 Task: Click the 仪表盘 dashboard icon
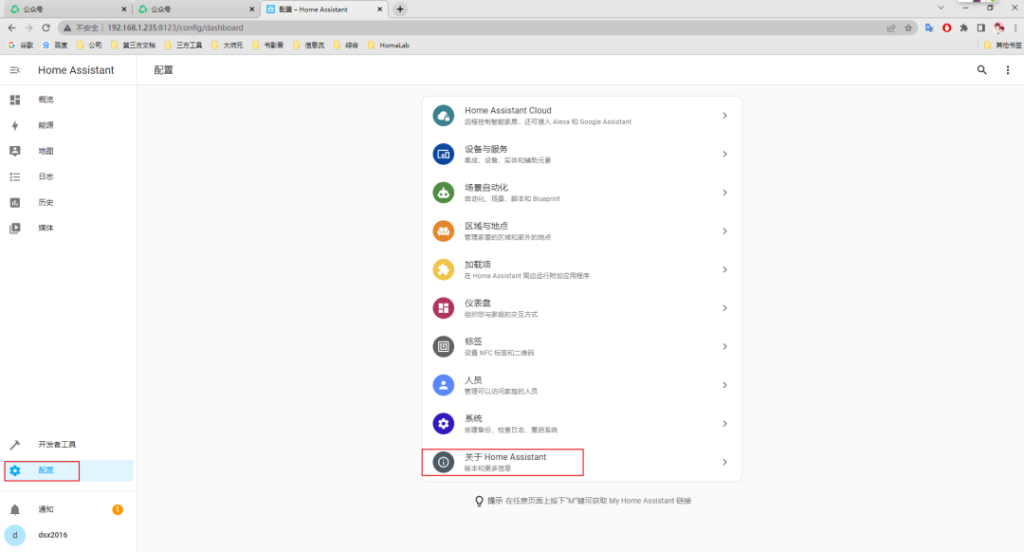tap(443, 308)
